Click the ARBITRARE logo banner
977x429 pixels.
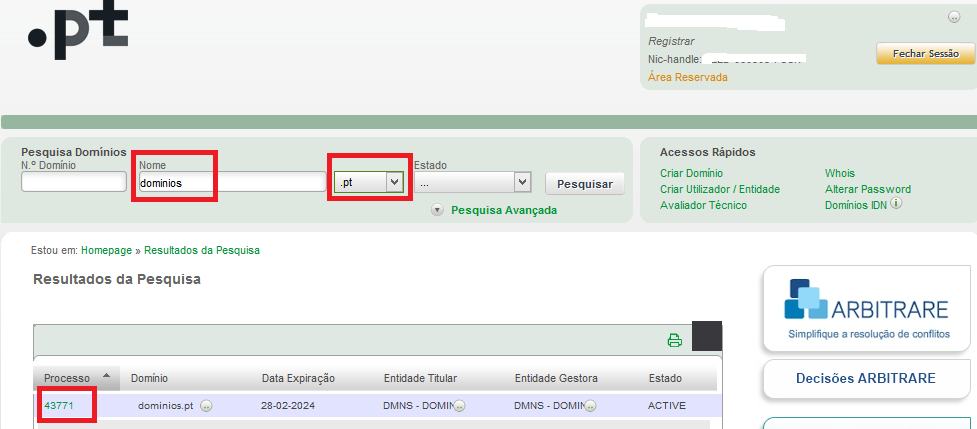(x=867, y=308)
